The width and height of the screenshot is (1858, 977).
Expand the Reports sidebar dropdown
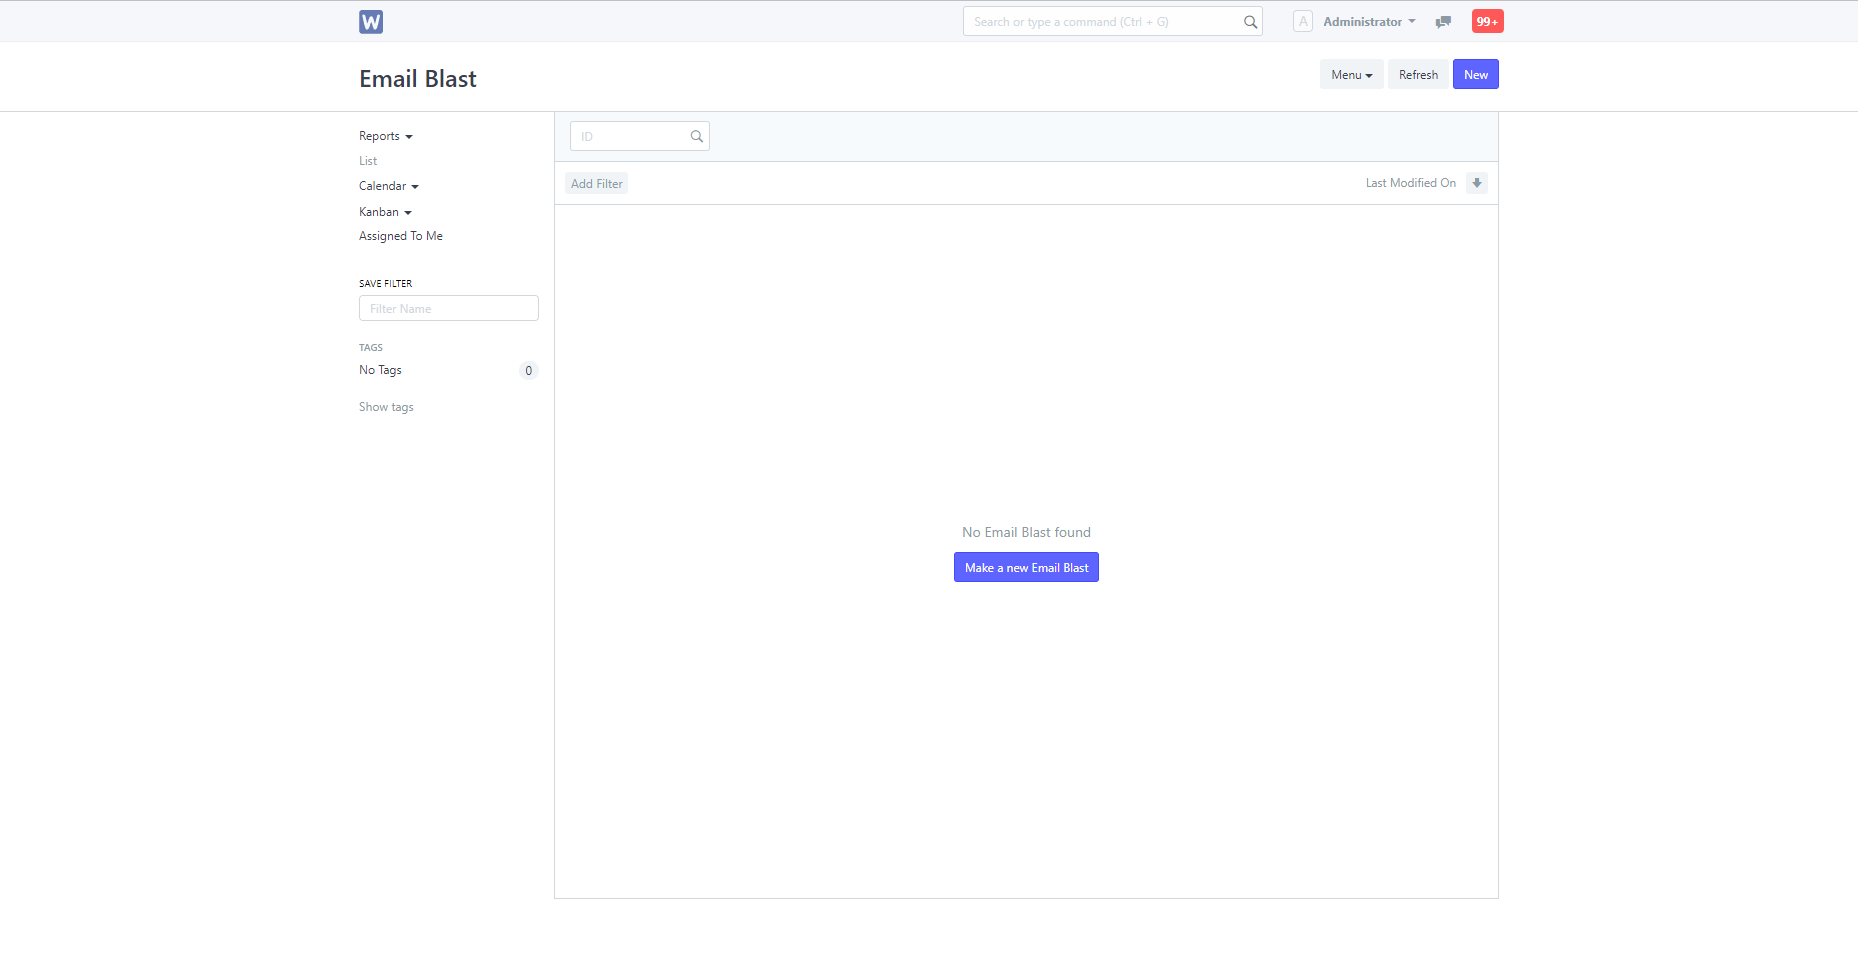[x=386, y=136]
